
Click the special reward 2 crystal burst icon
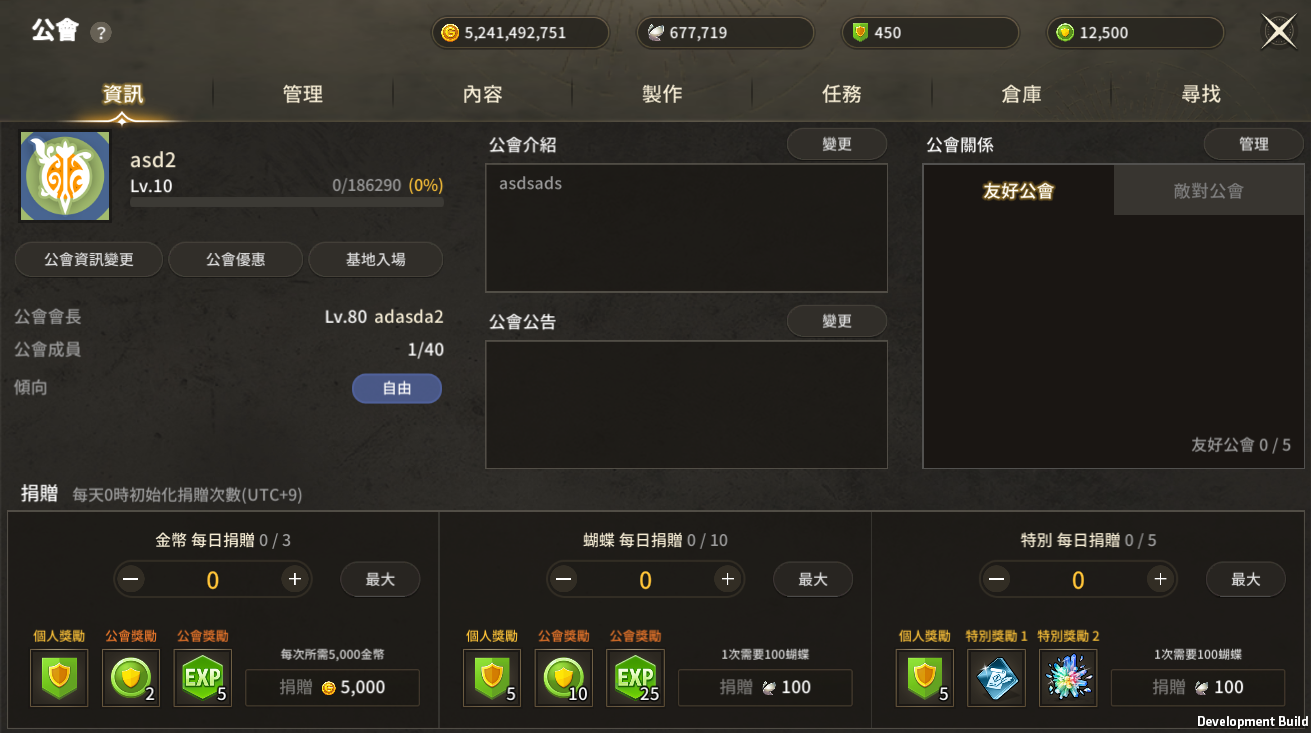coord(1068,678)
